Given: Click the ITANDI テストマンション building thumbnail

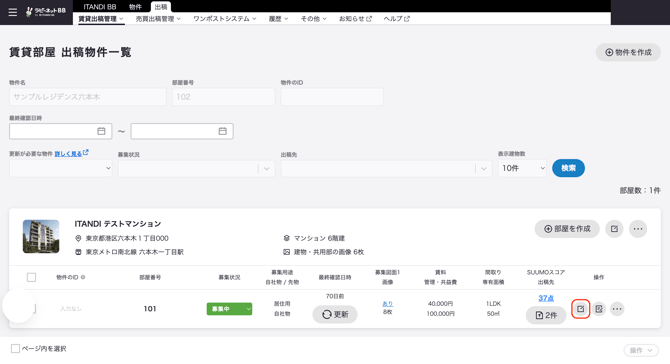Looking at the screenshot, I should coord(41,236).
